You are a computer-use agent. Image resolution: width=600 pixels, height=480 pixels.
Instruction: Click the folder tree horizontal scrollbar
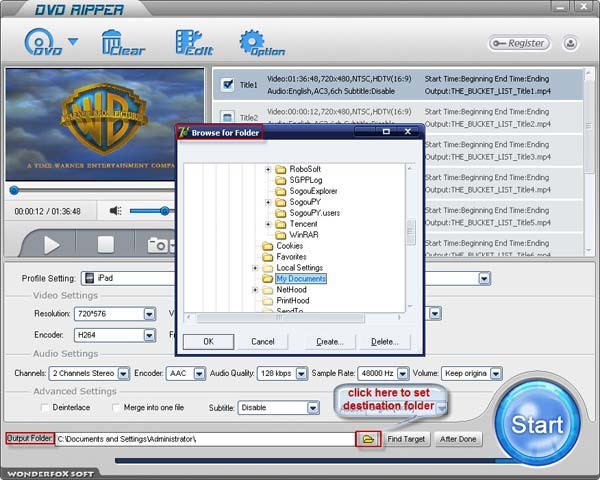280,317
